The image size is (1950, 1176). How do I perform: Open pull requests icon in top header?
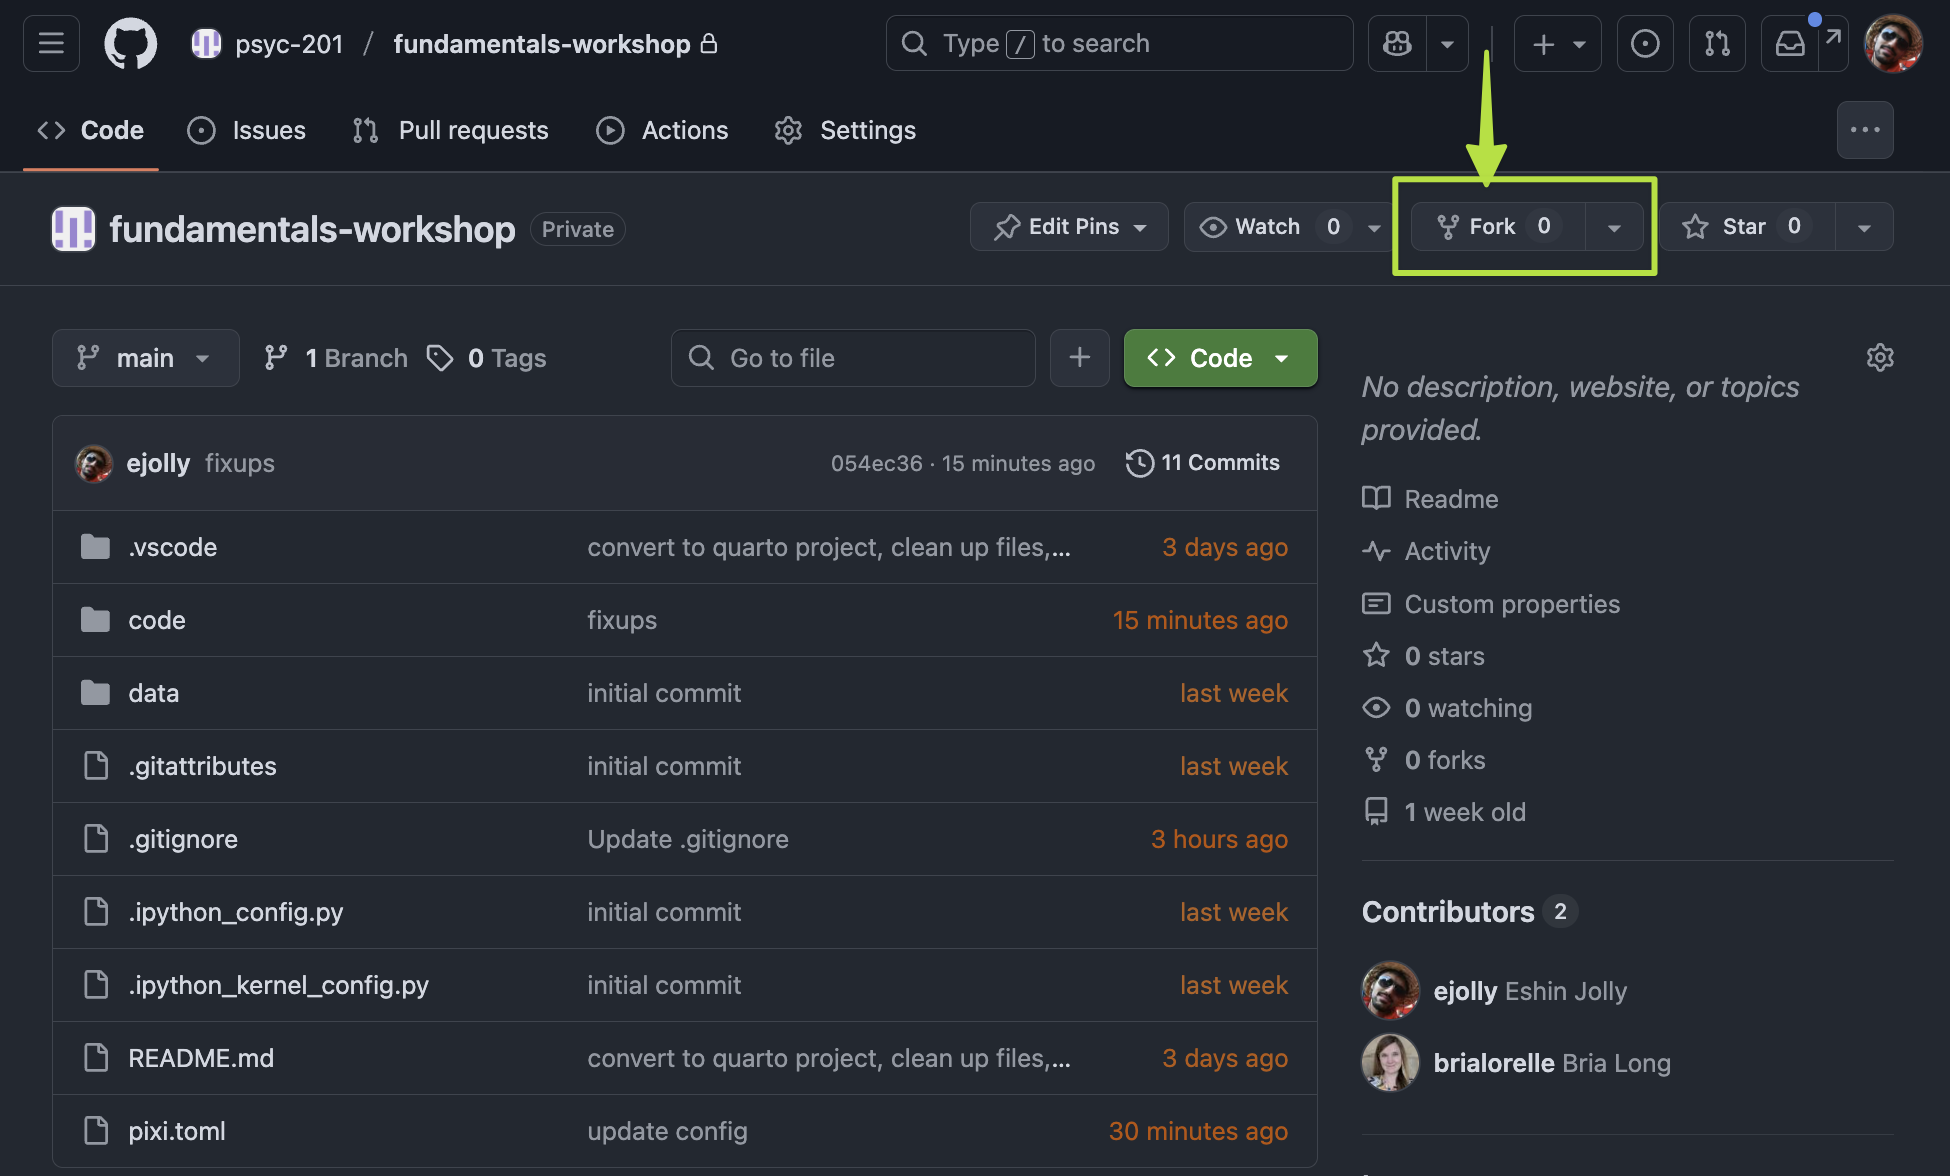(1717, 44)
